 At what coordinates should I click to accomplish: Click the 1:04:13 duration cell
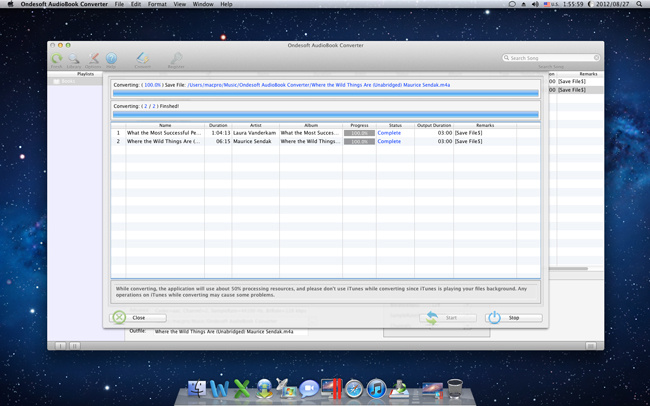coord(221,133)
